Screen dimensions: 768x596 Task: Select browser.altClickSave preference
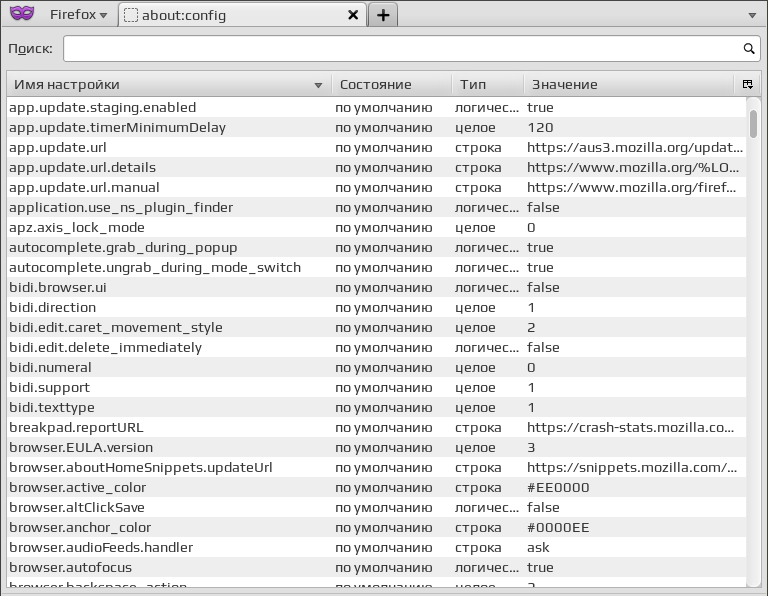[x=377, y=507]
